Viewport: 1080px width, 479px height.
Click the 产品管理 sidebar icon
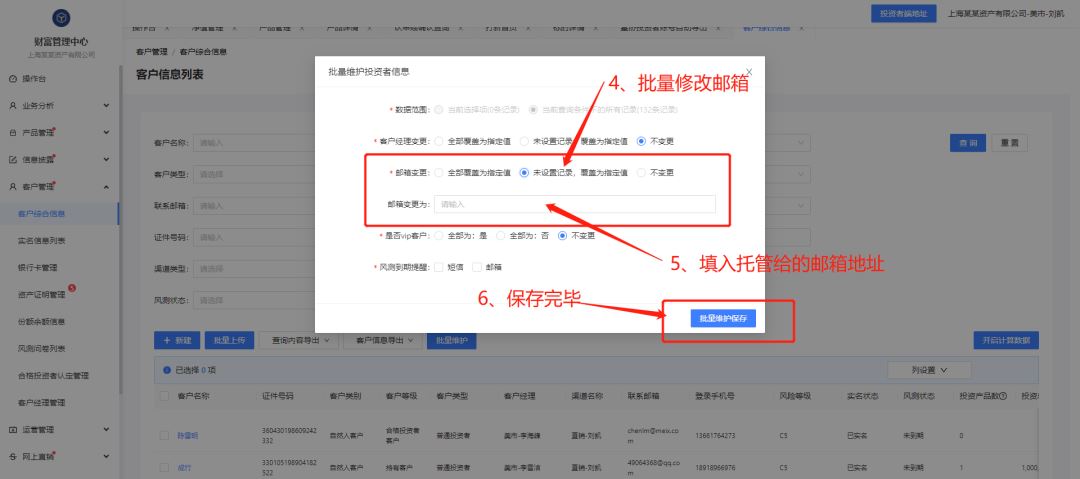click(13, 132)
